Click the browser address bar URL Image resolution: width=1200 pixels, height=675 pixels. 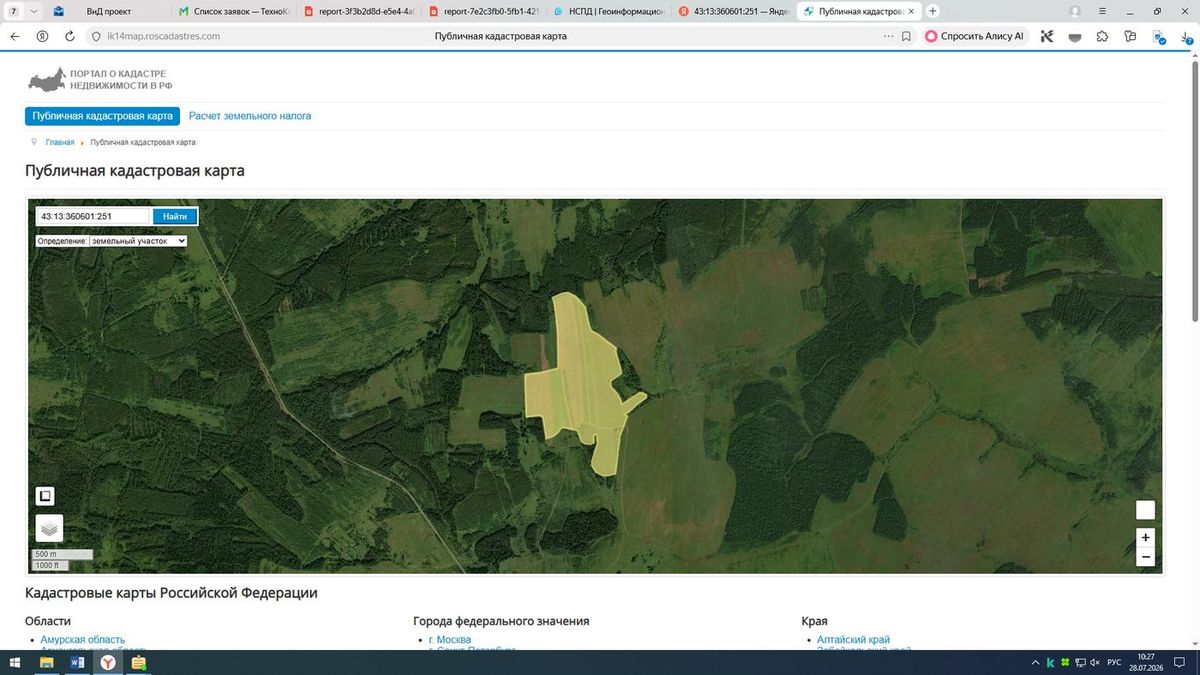(x=163, y=36)
